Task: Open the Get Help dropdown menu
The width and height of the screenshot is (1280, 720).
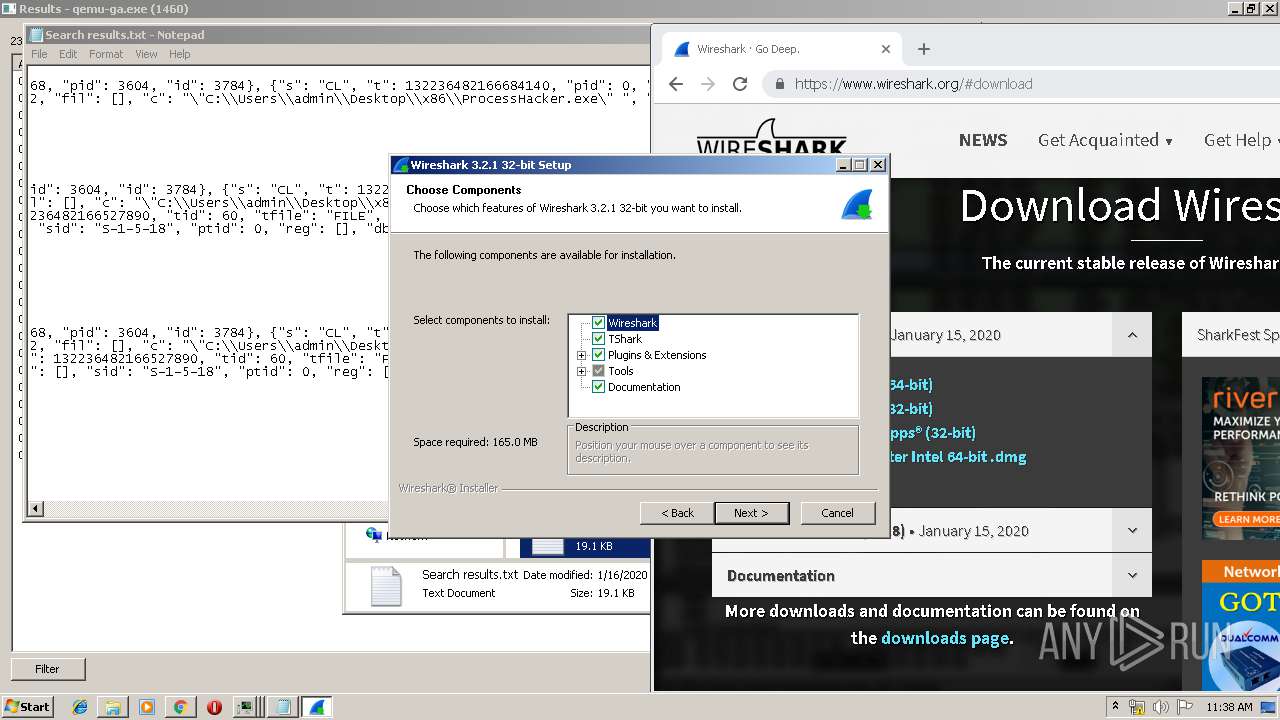Action: (x=1241, y=140)
